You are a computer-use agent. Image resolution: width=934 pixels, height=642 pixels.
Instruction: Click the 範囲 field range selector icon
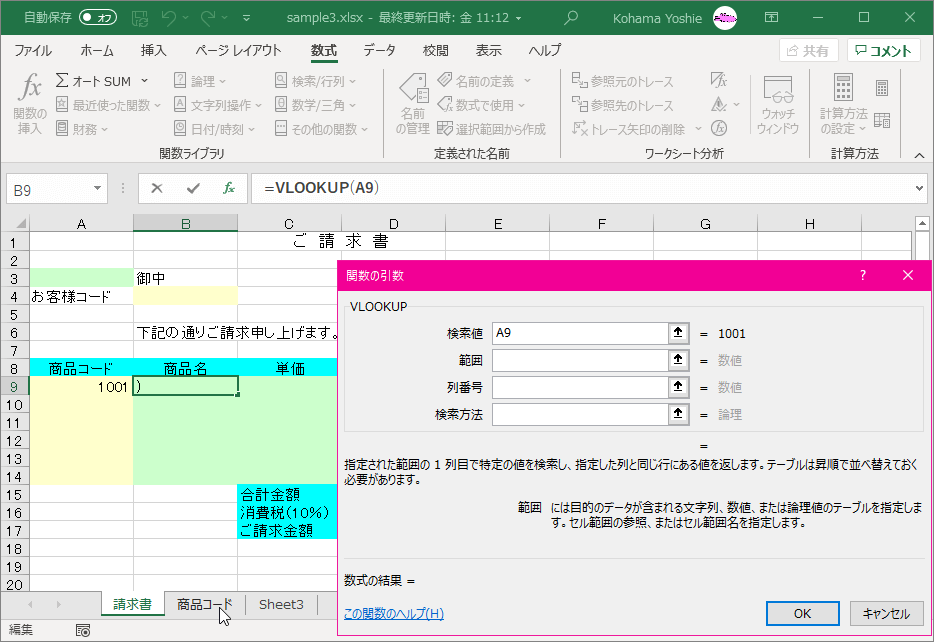(679, 361)
